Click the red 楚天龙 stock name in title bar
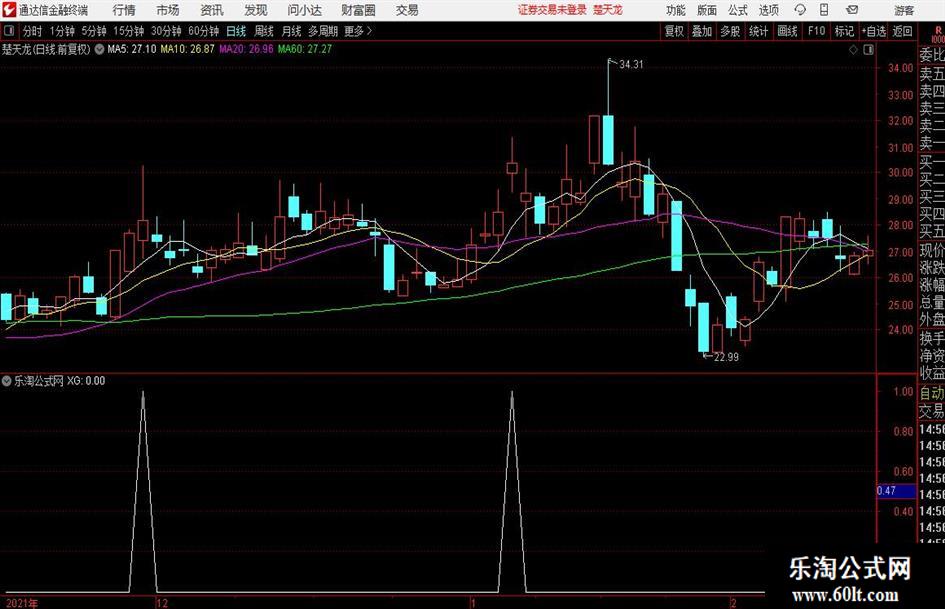945x609 pixels. 608,10
